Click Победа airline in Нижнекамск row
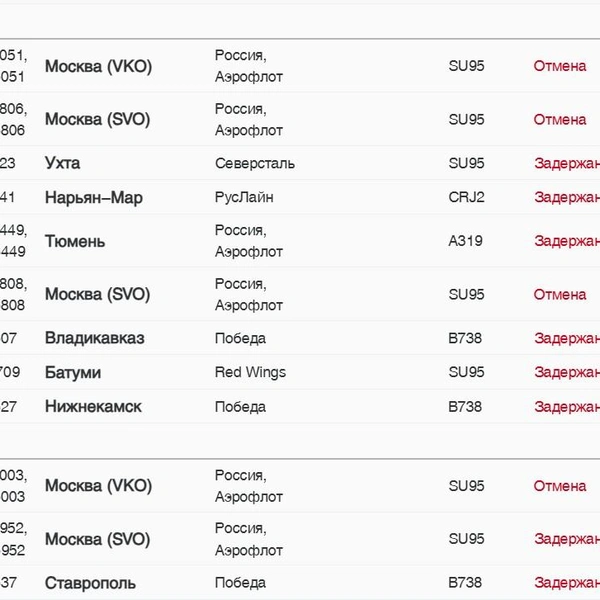This screenshot has width=600, height=600. pyautogui.click(x=240, y=407)
